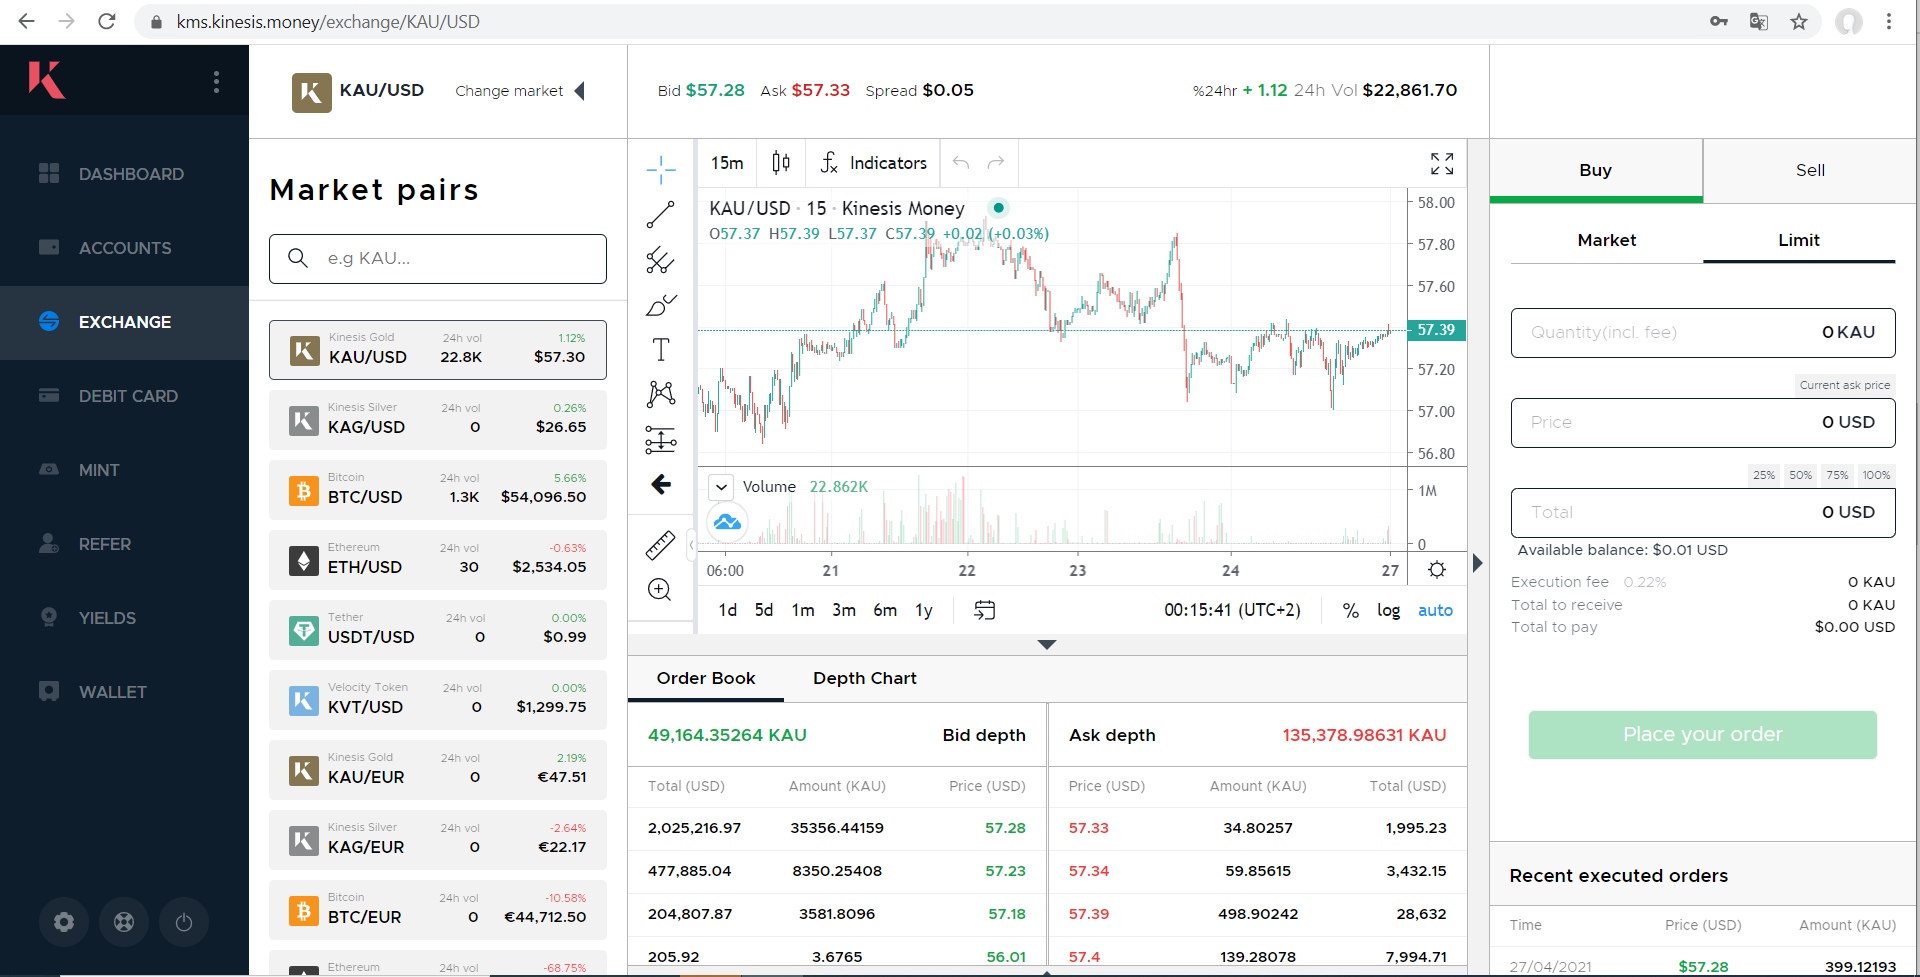Viewport: 1920px width, 977px height.
Task: Switch to the Sell tab
Action: coord(1809,170)
